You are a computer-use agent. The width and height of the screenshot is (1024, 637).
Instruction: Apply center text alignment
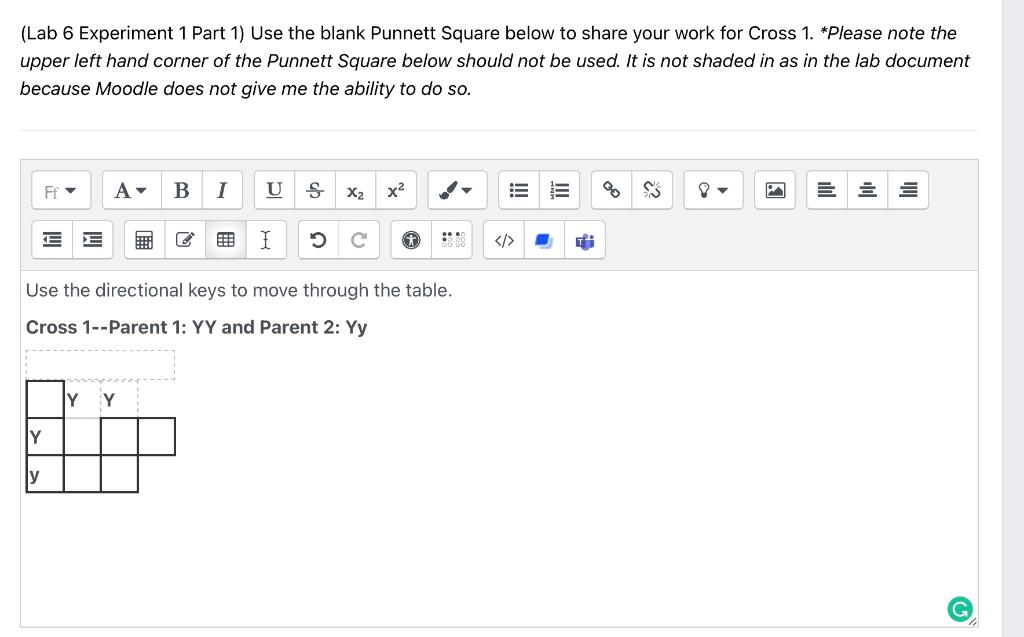[867, 190]
